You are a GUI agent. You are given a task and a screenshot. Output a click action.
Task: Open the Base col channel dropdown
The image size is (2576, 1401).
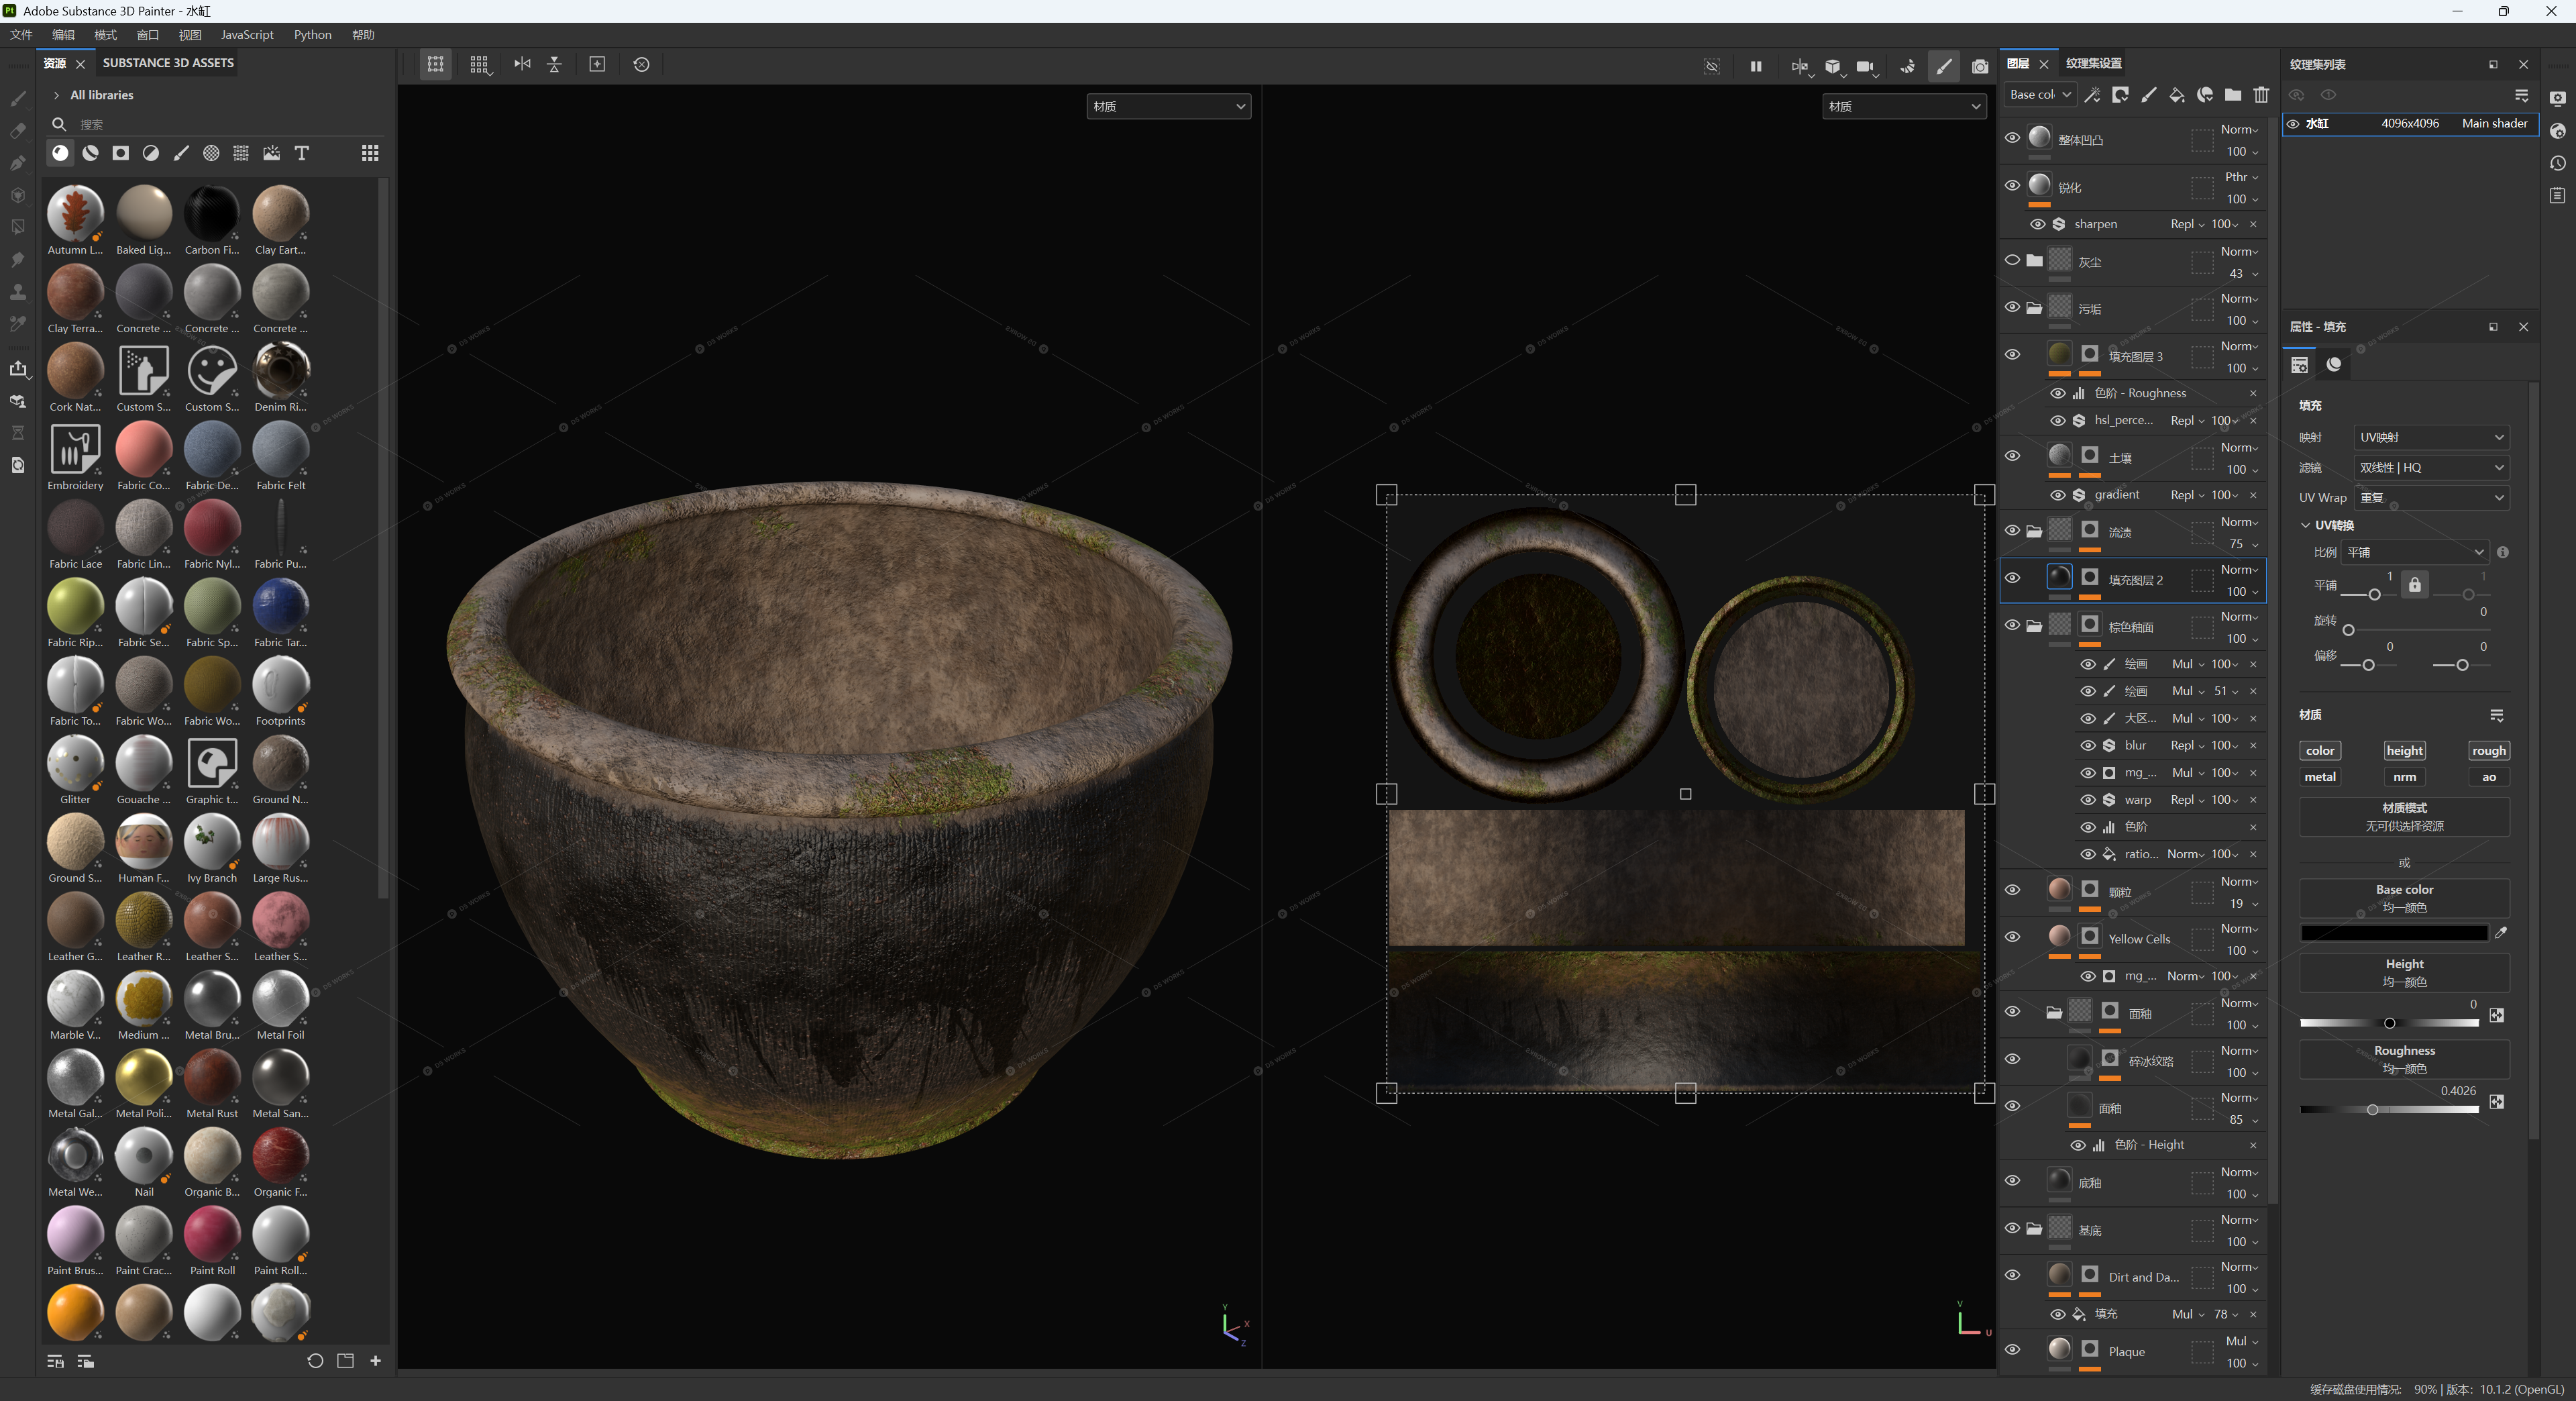2040,94
